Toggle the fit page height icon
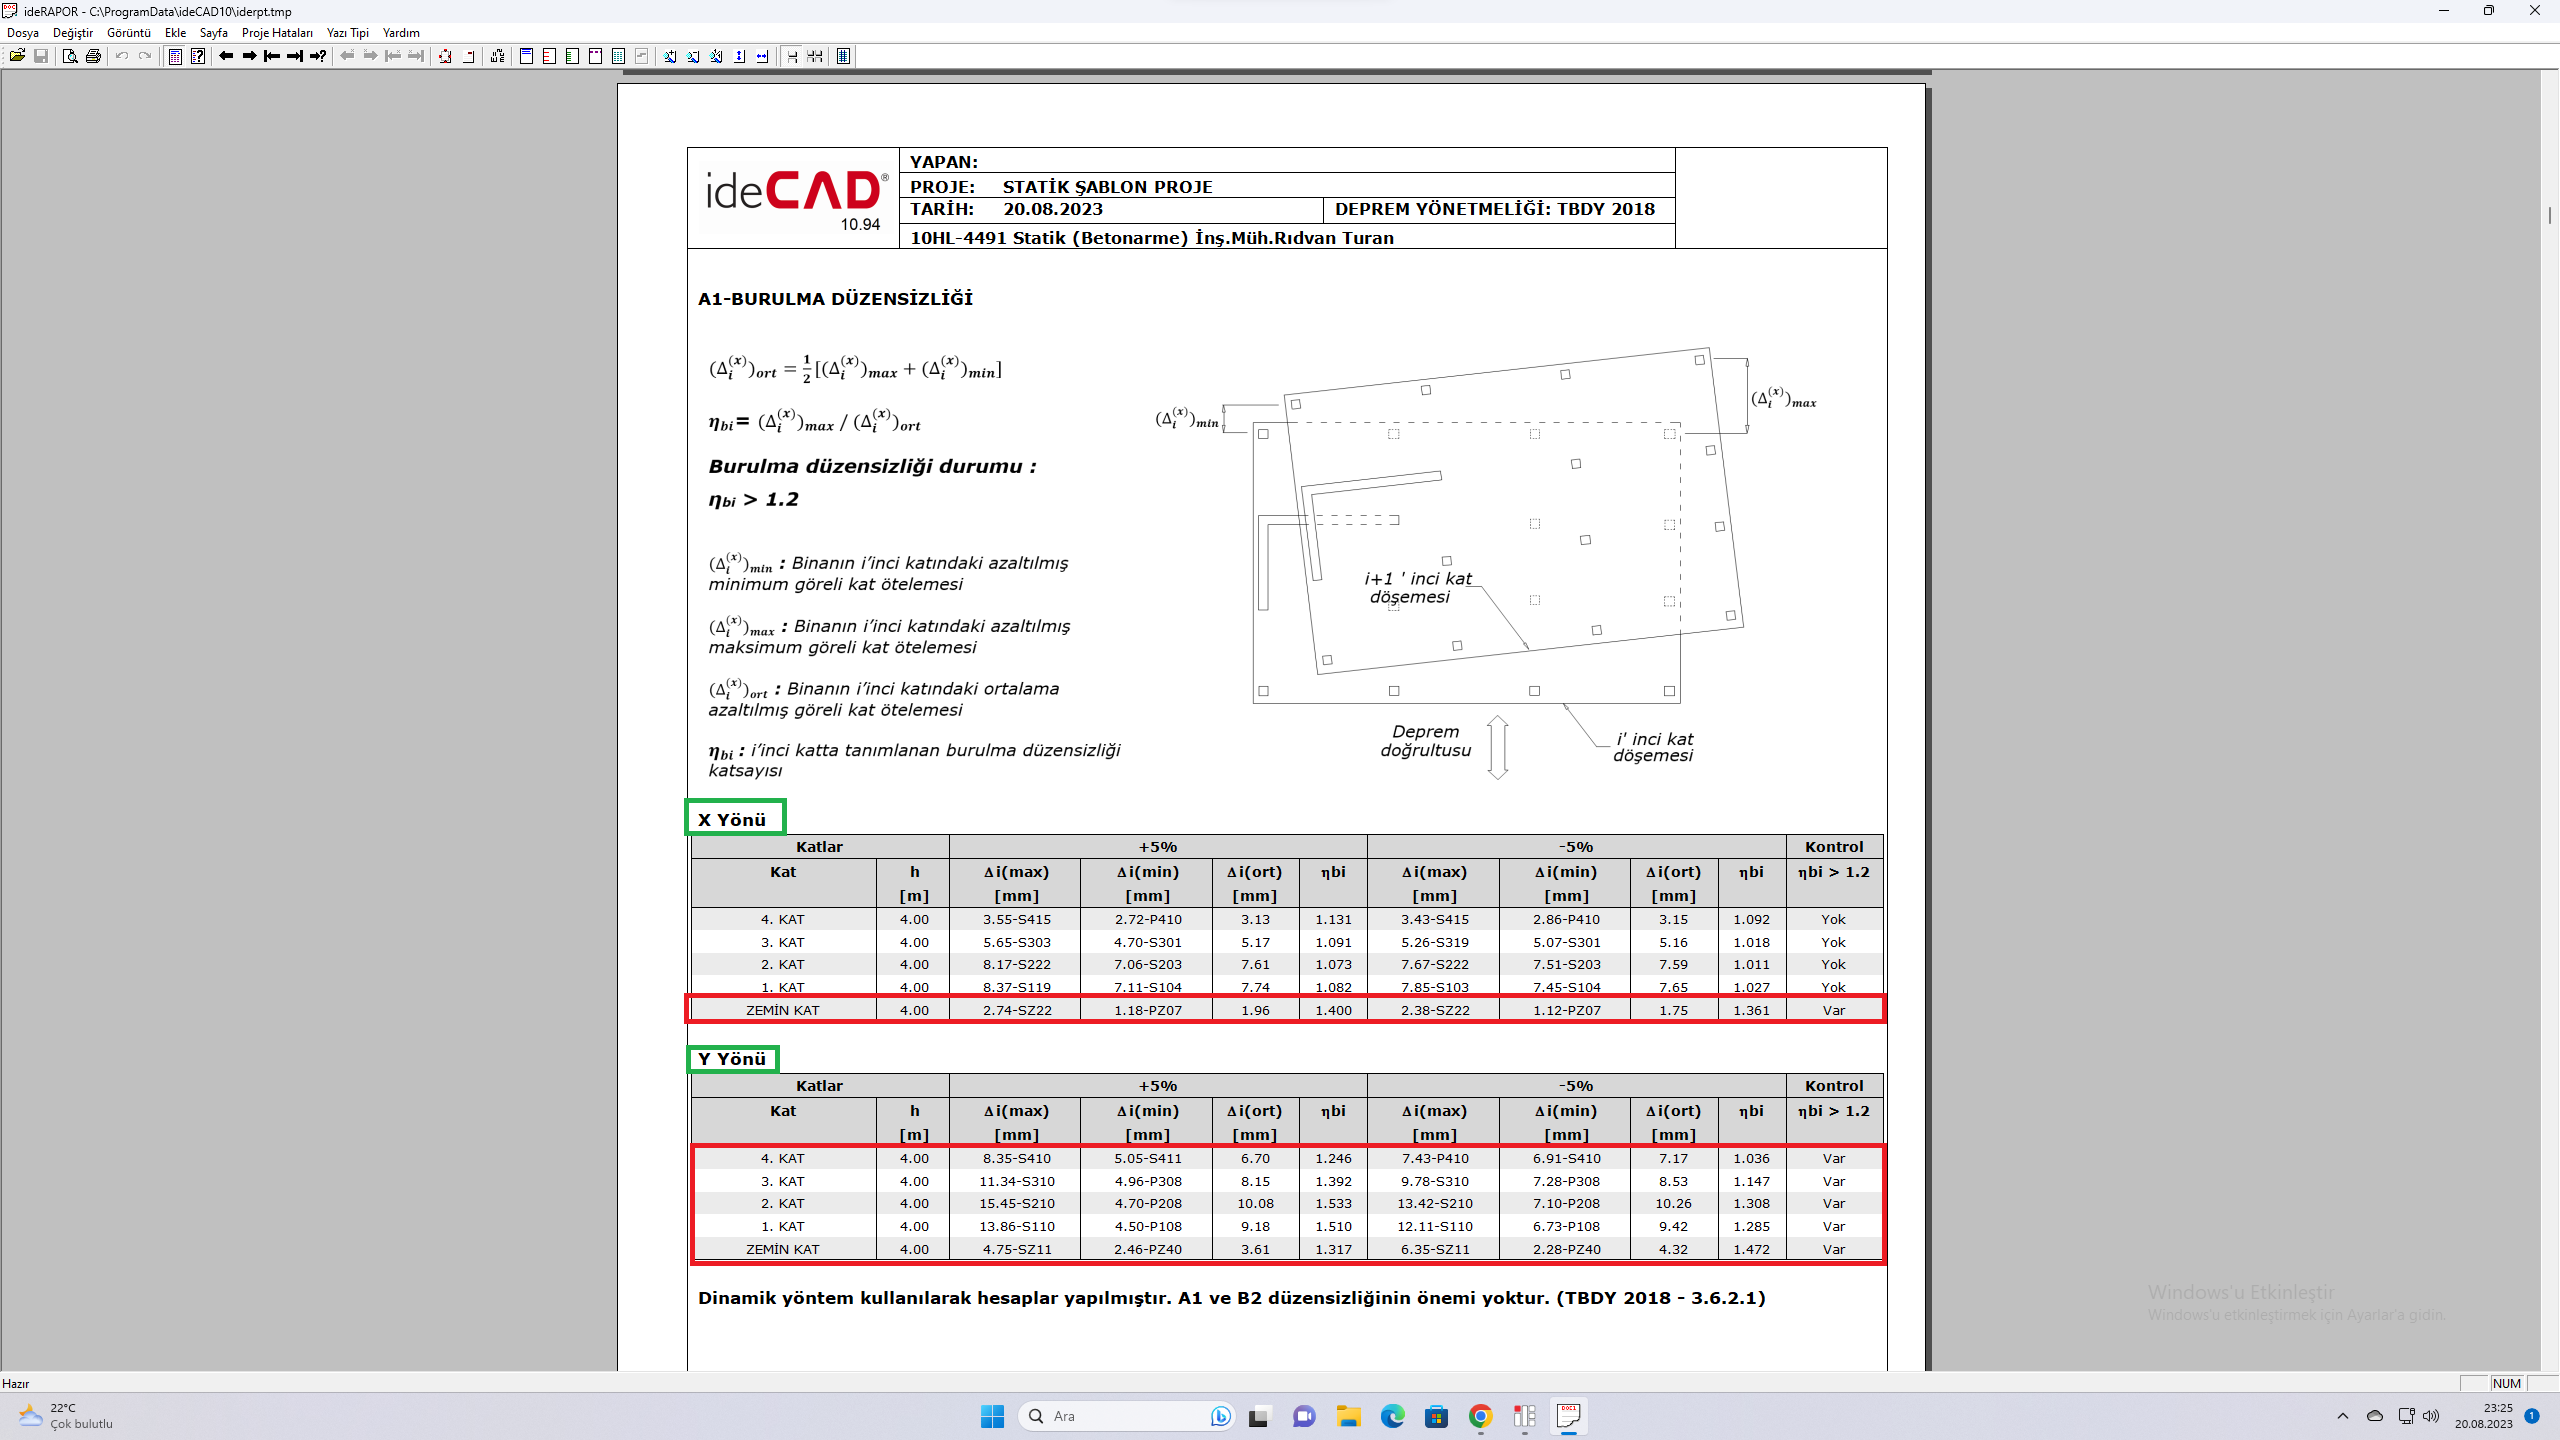This screenshot has width=2560, height=1440. pyautogui.click(x=740, y=56)
